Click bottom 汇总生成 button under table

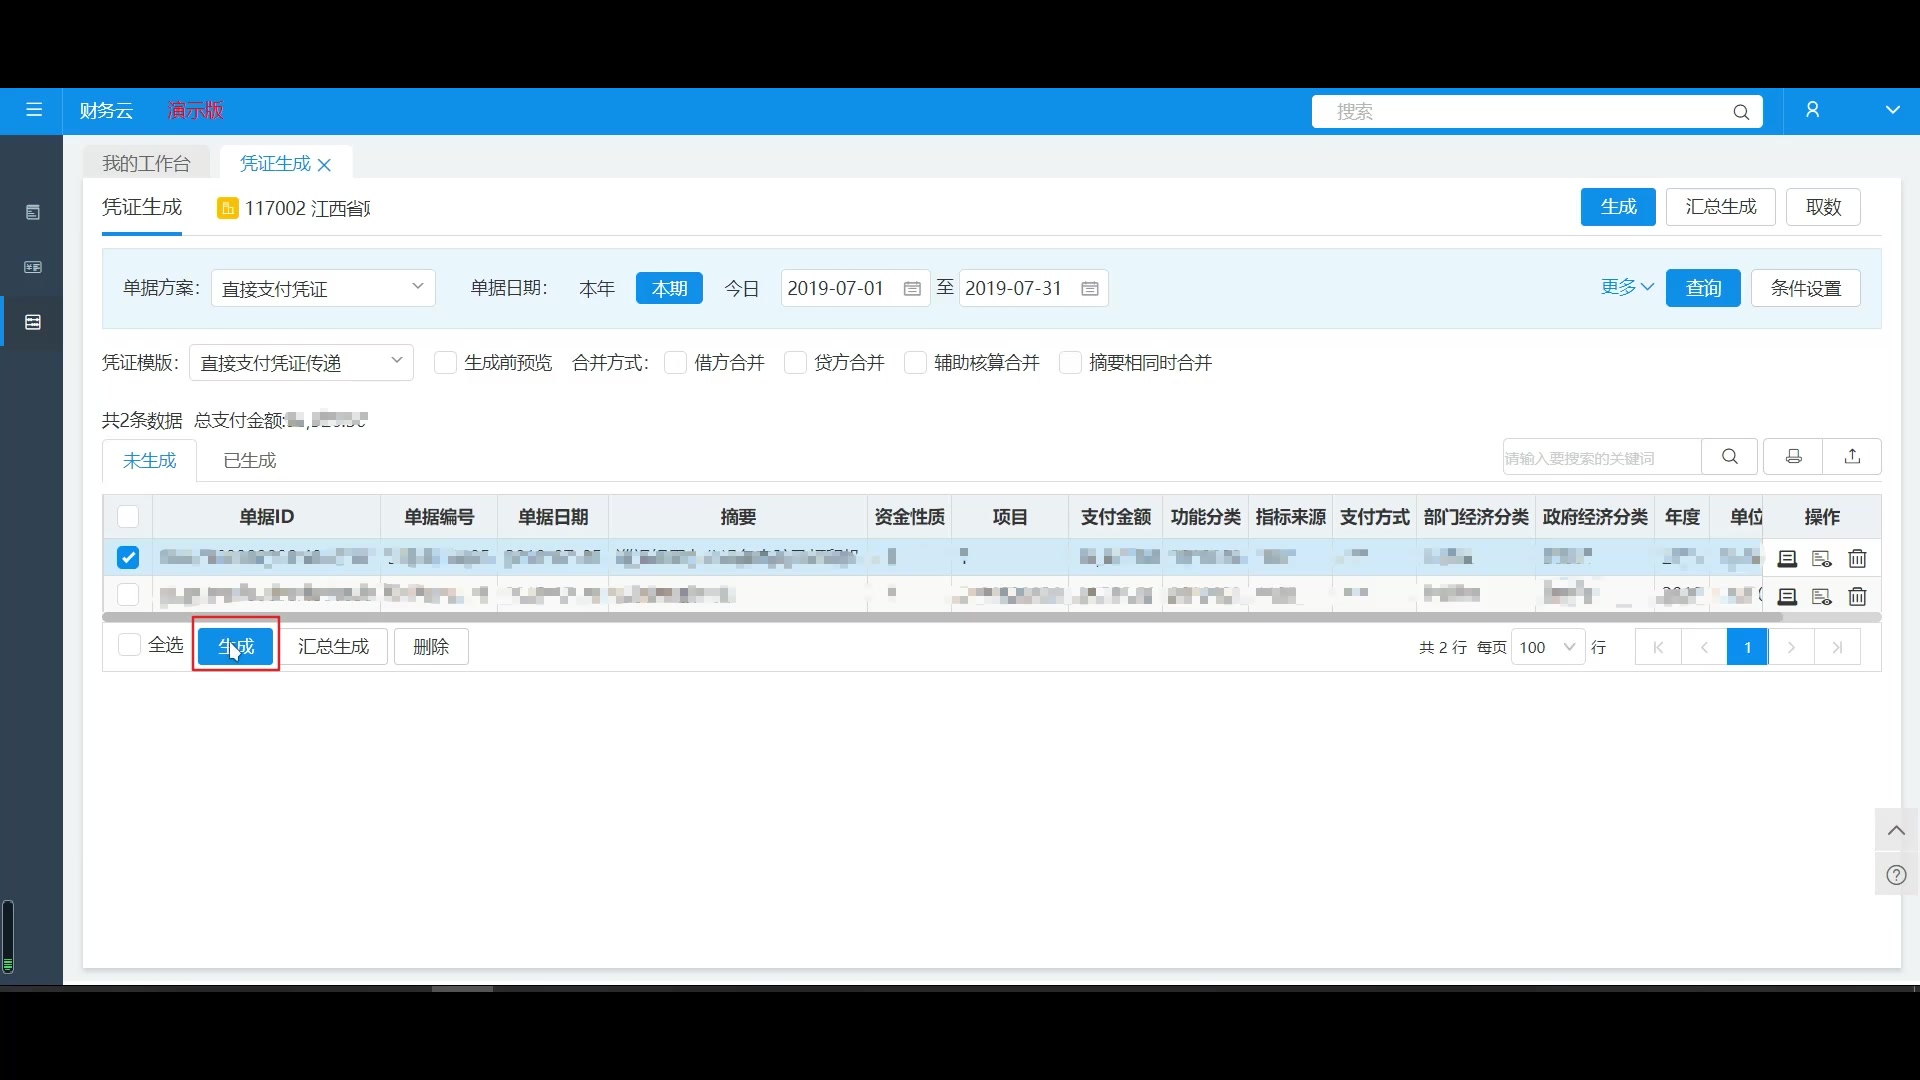click(x=333, y=646)
